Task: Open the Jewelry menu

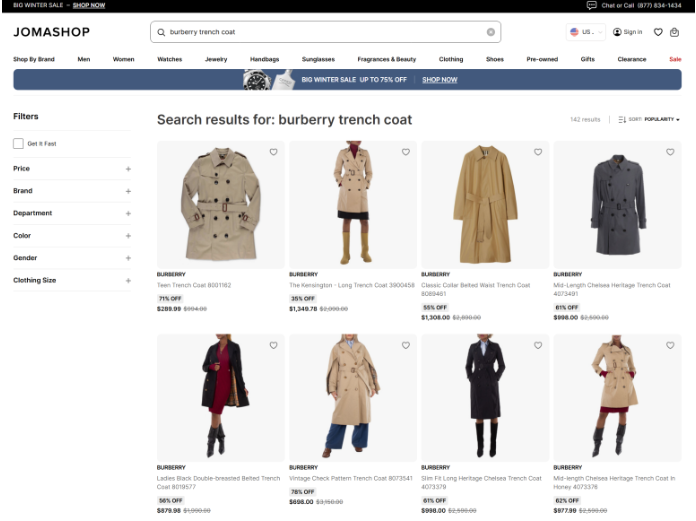Action: click(x=216, y=59)
